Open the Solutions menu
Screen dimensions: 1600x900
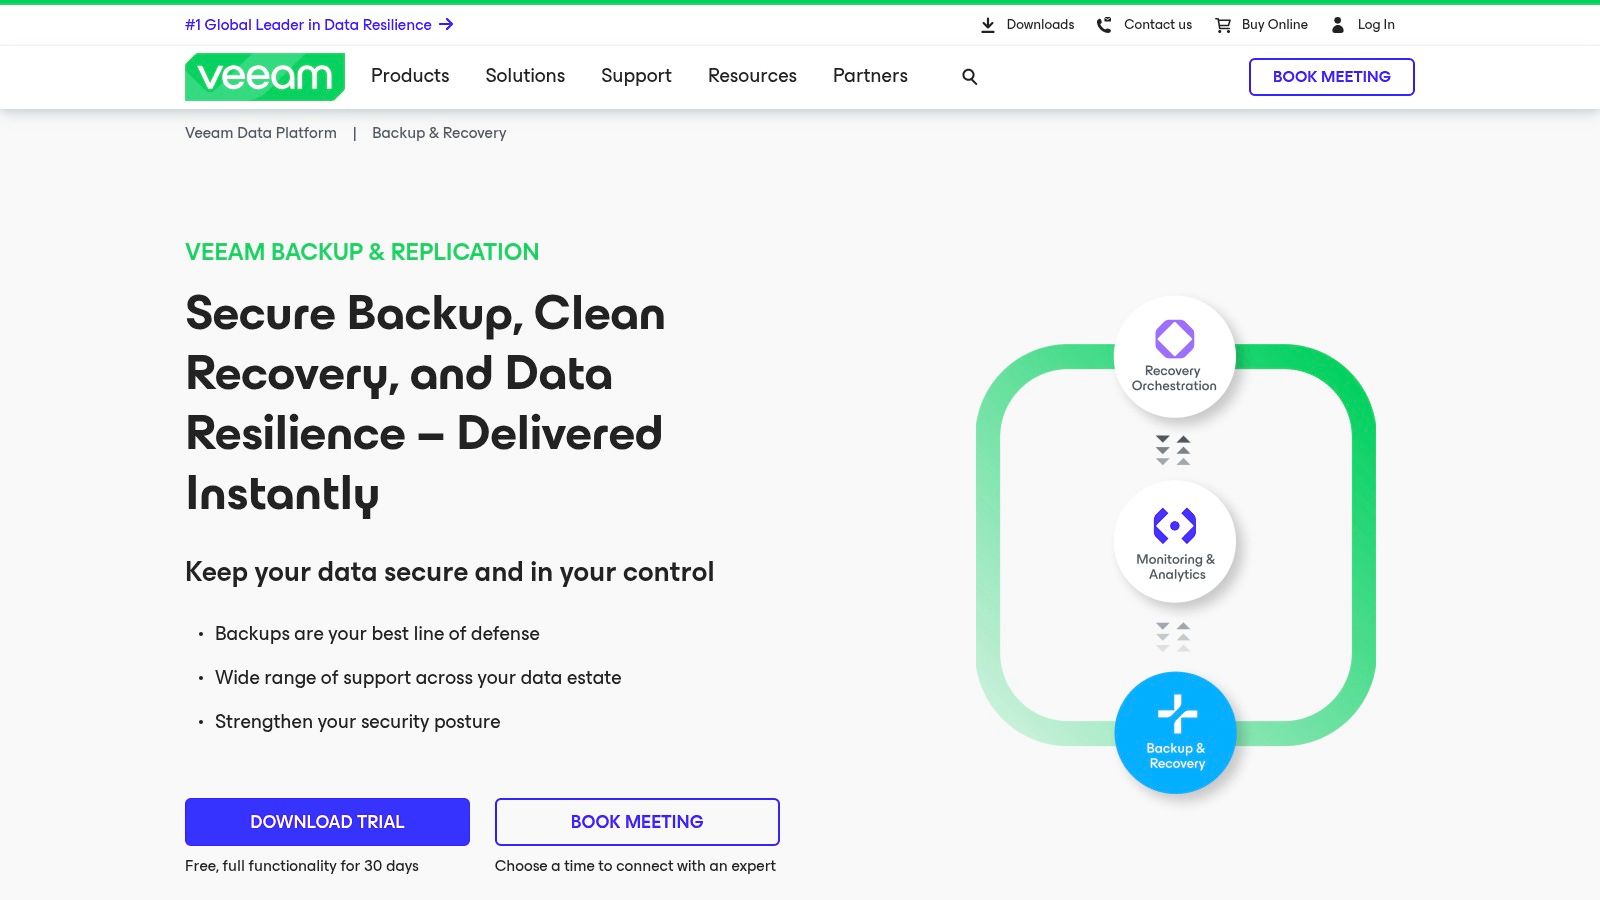(525, 76)
